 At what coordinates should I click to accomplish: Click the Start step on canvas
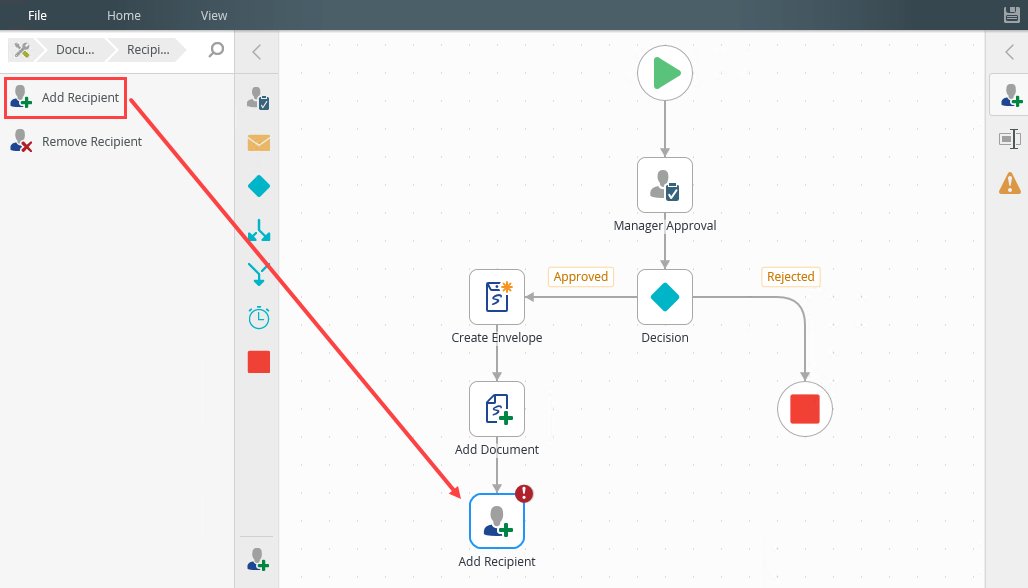tap(665, 73)
